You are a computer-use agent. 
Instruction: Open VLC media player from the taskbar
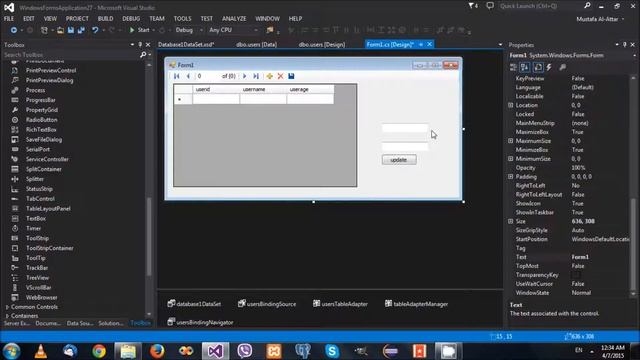coord(40,351)
